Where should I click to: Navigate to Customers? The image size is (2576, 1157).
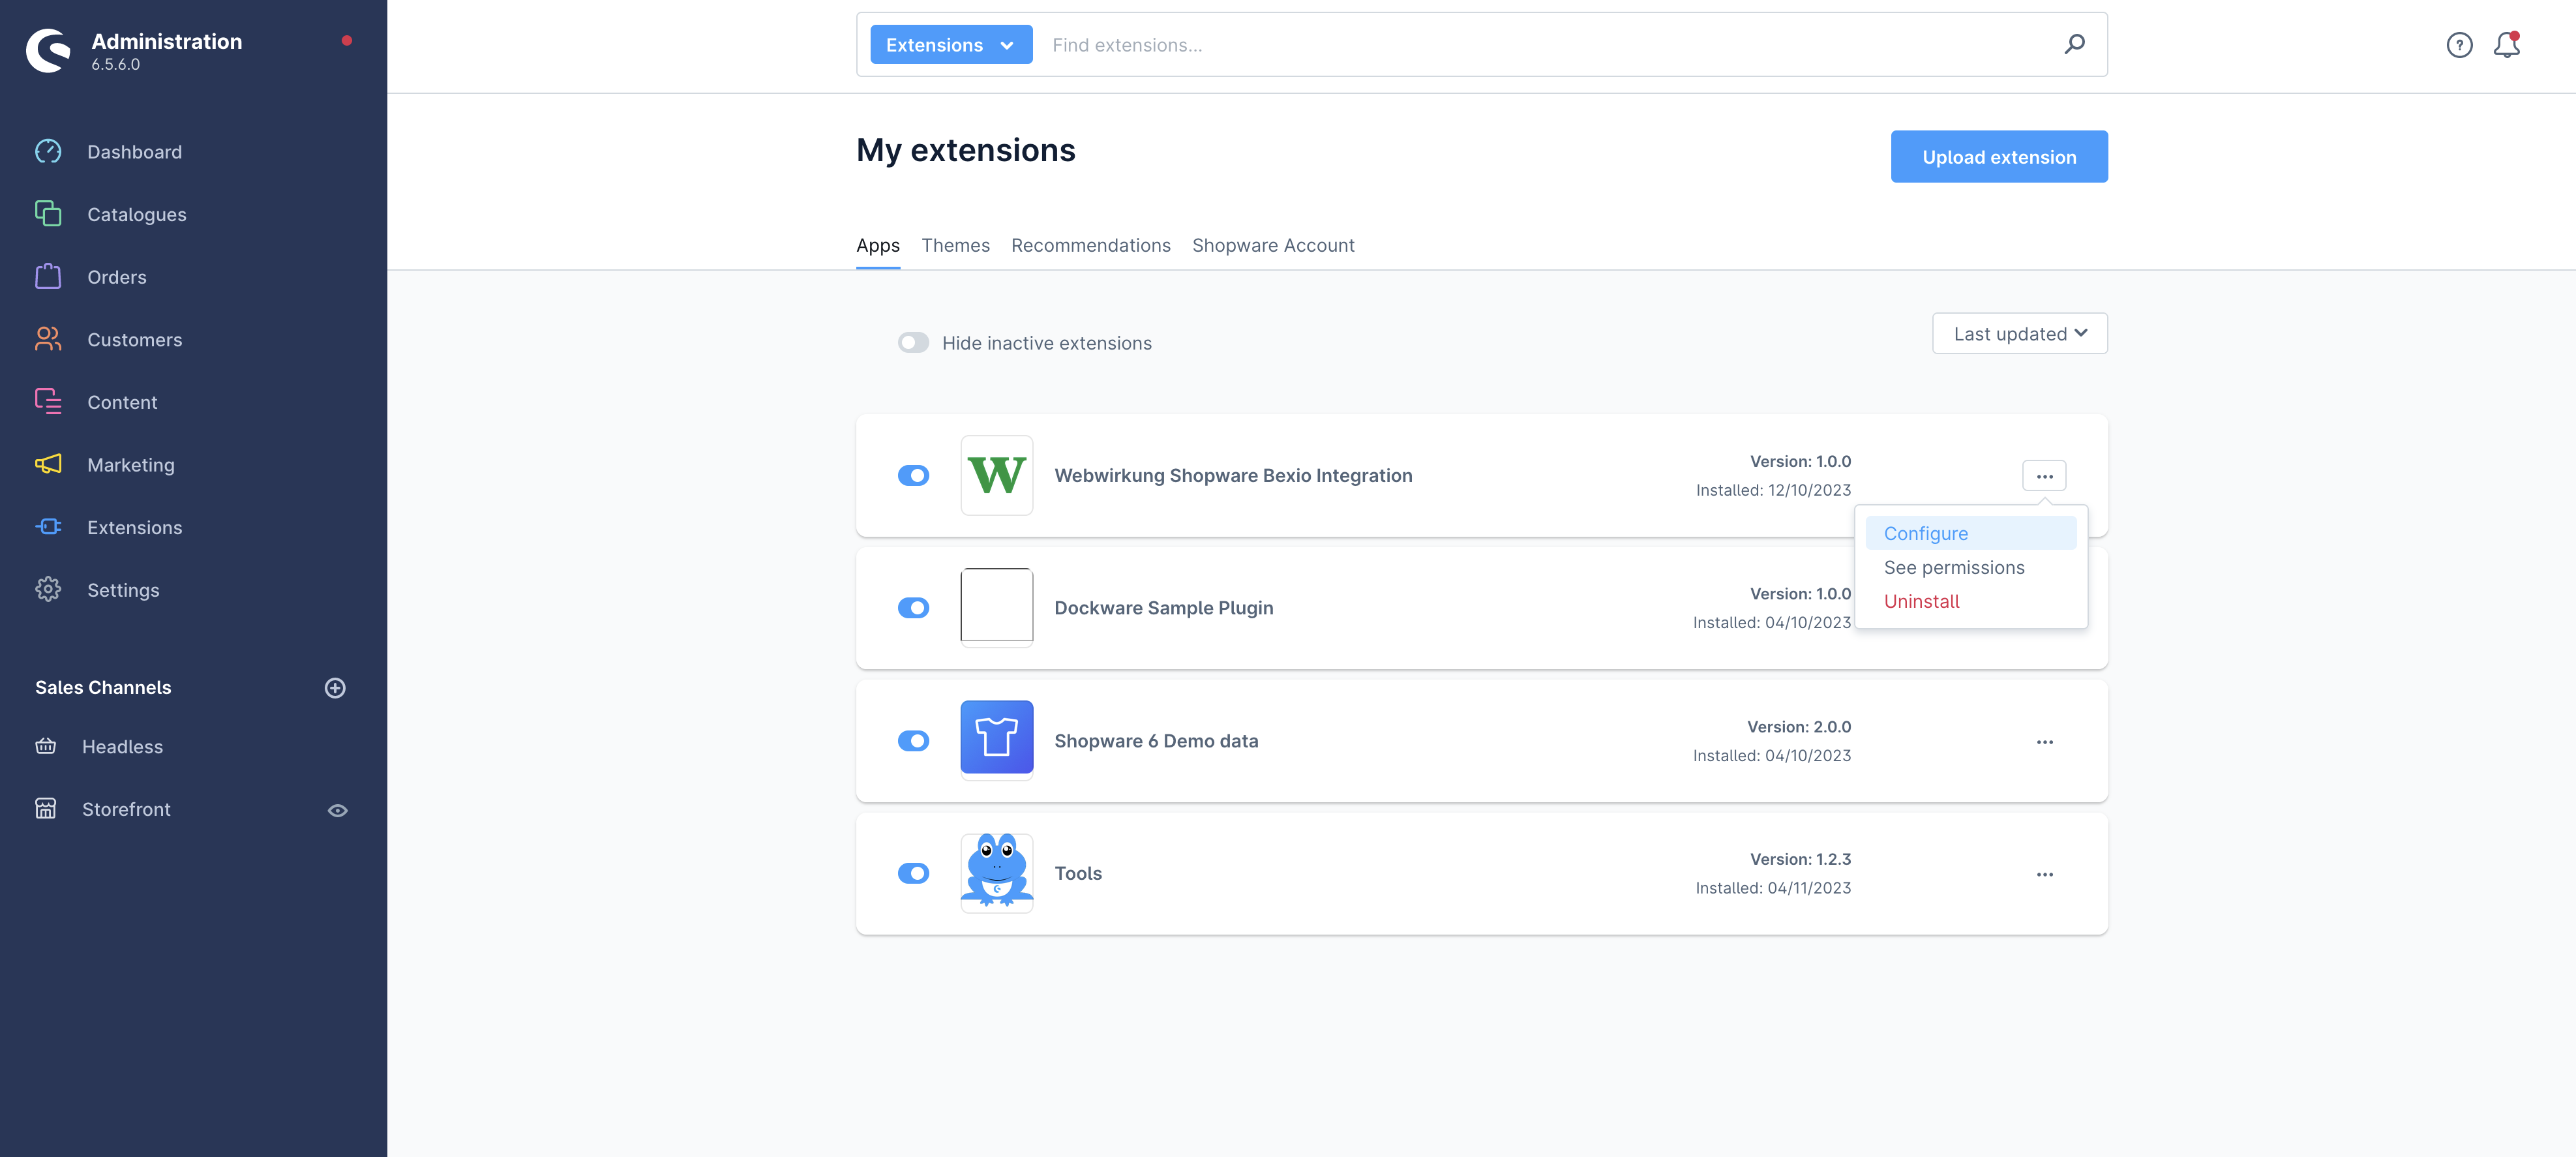[x=134, y=339]
